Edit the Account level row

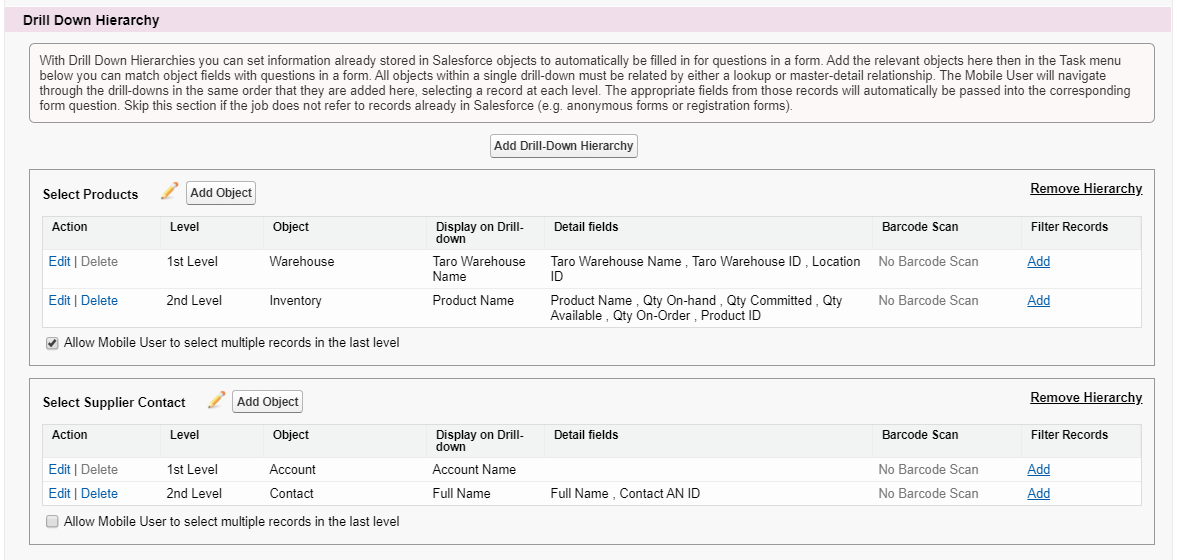click(59, 469)
